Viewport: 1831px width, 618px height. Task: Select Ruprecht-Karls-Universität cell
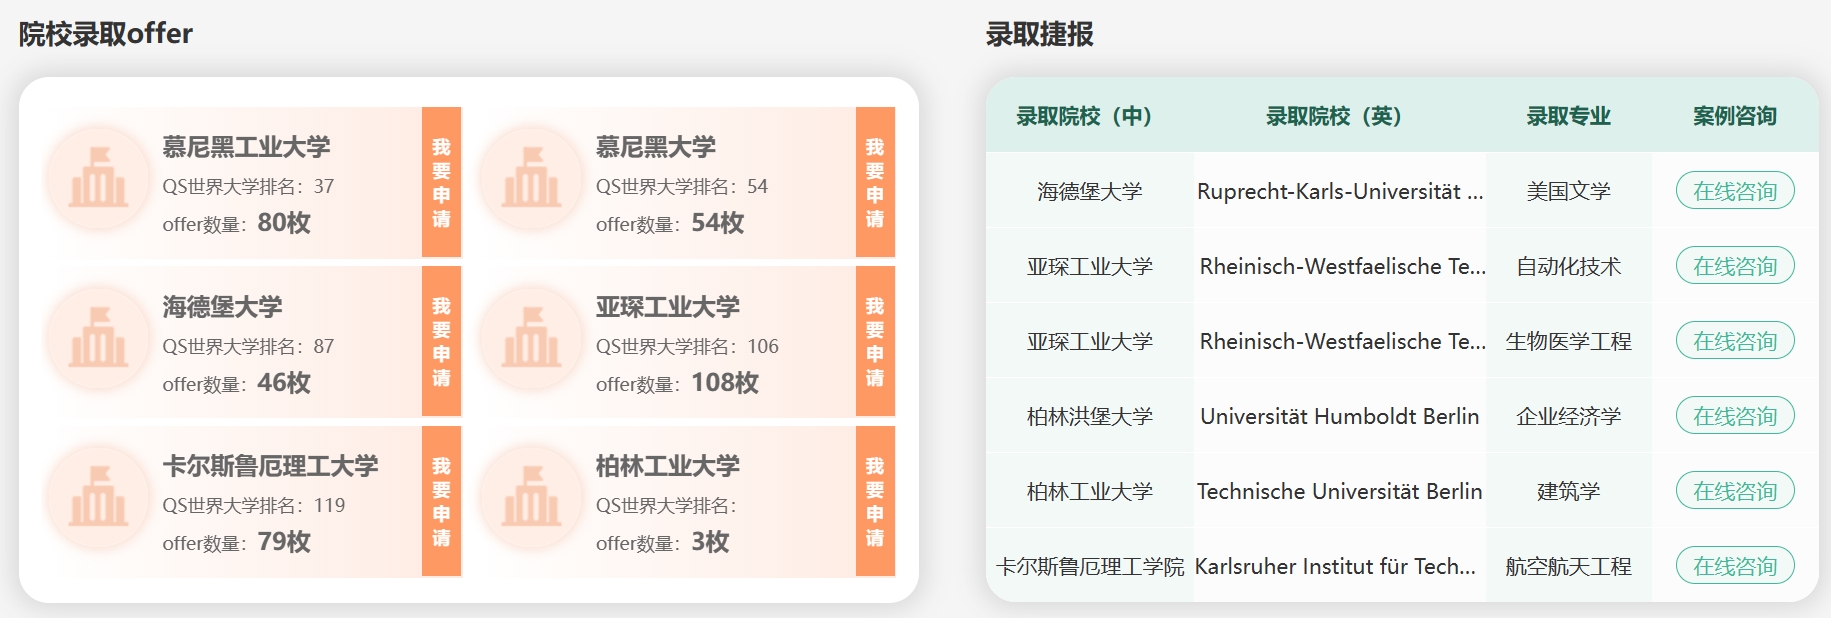click(1340, 191)
